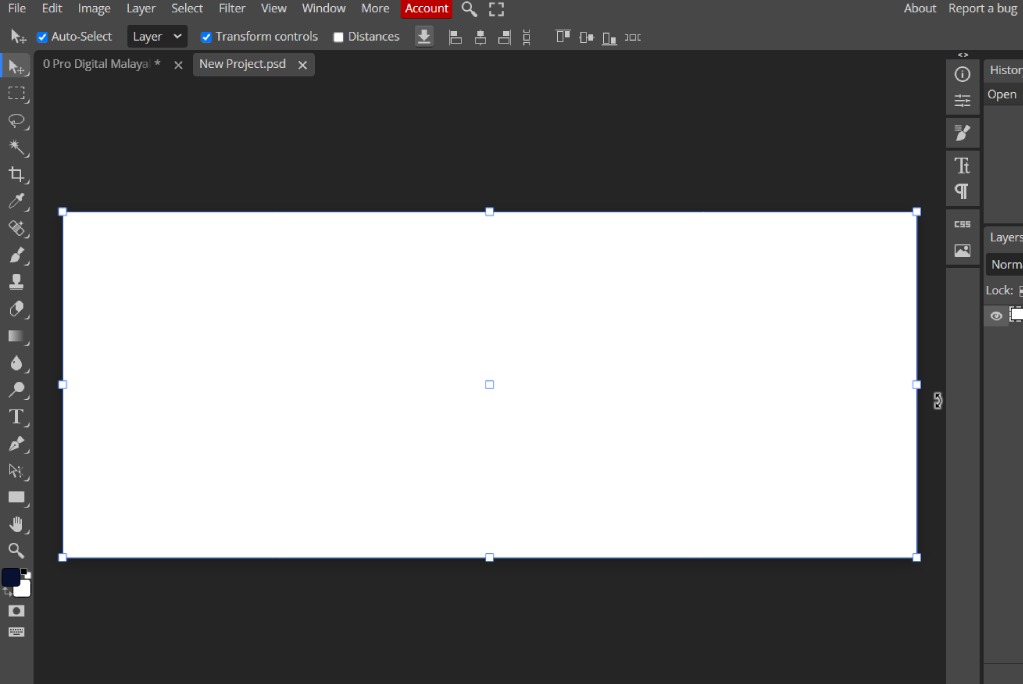Click the horizontal distribute spacing icon
Viewport: 1023px width, 684px height.
(633, 37)
